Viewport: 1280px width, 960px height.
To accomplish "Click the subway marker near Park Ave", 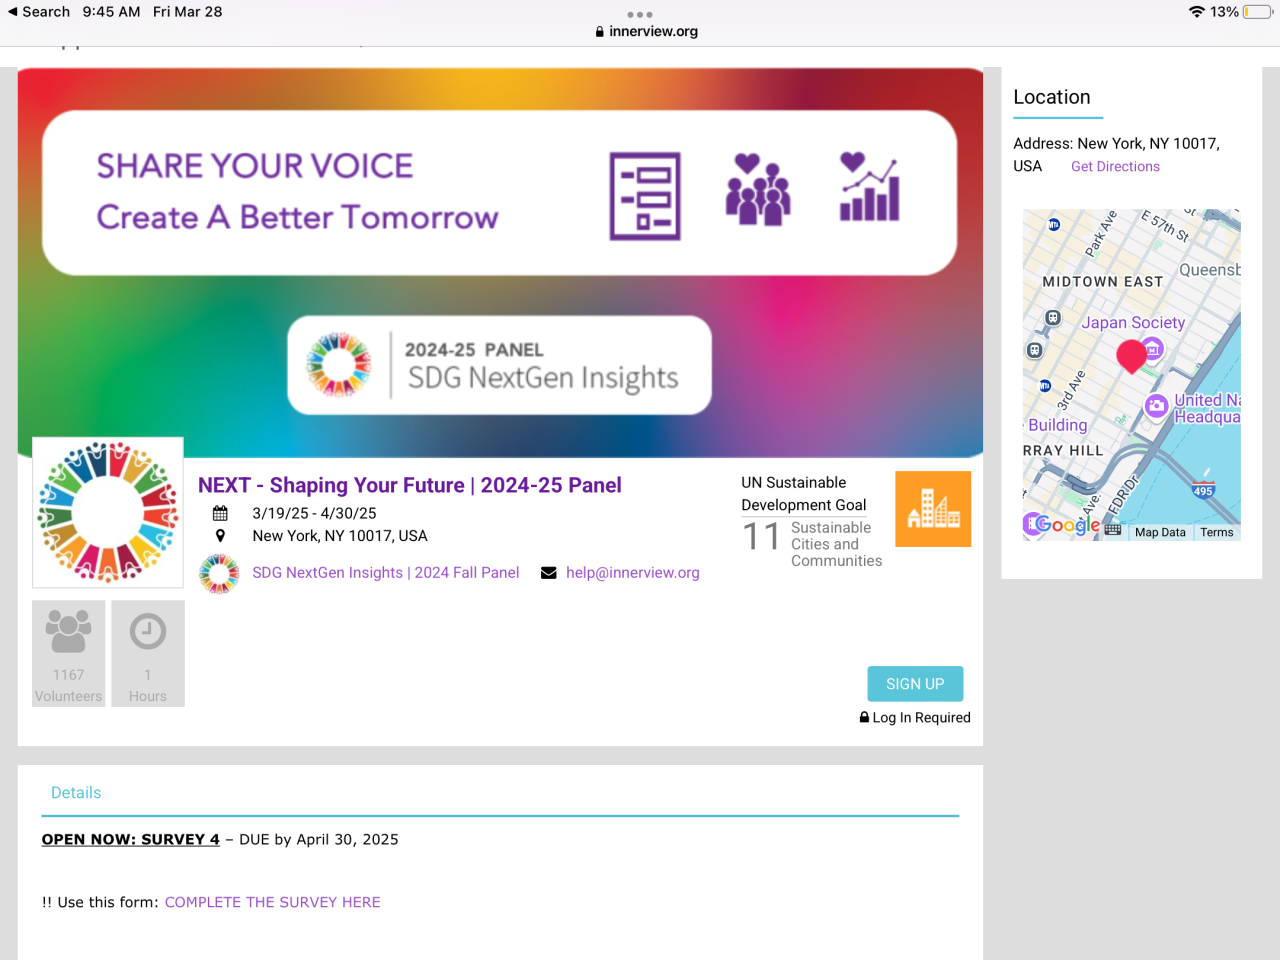I will pos(1054,225).
